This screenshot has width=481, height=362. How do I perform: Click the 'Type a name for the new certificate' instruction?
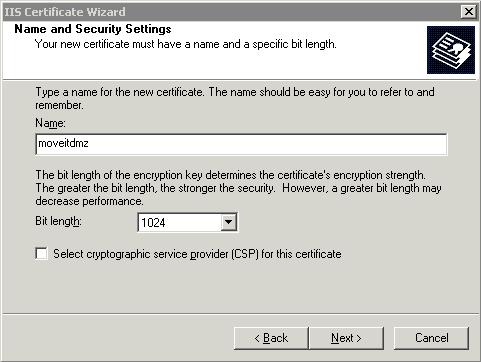tap(235, 98)
